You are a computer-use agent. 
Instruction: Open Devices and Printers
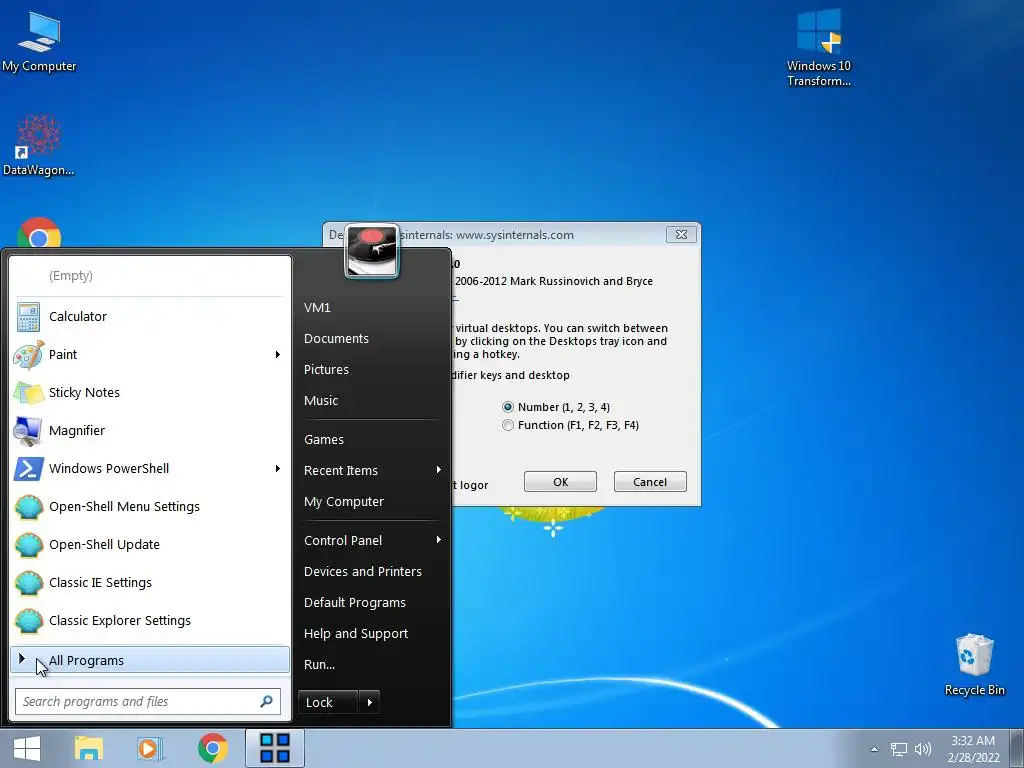[x=362, y=571]
